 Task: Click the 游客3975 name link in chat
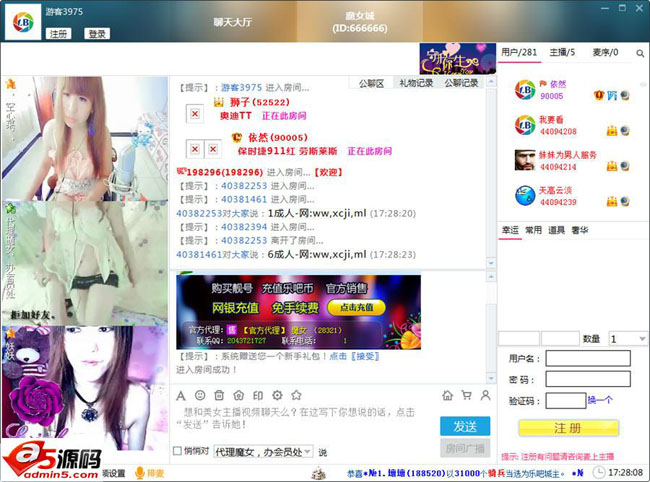tap(242, 87)
